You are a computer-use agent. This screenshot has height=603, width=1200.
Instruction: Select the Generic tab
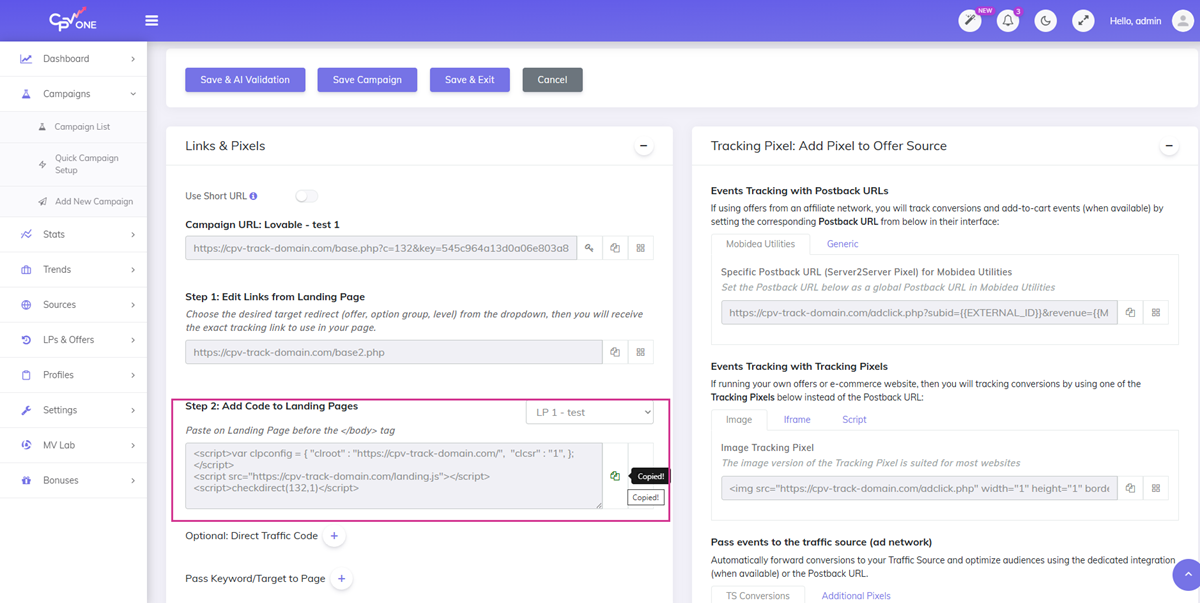[843, 243]
